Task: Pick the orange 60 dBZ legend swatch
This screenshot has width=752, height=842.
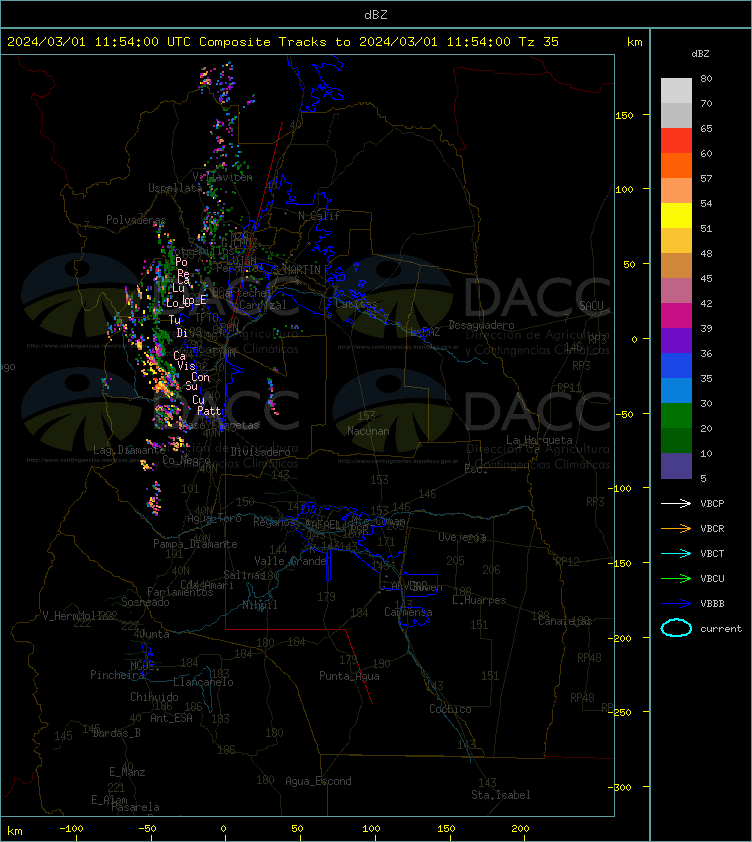Action: tap(676, 165)
